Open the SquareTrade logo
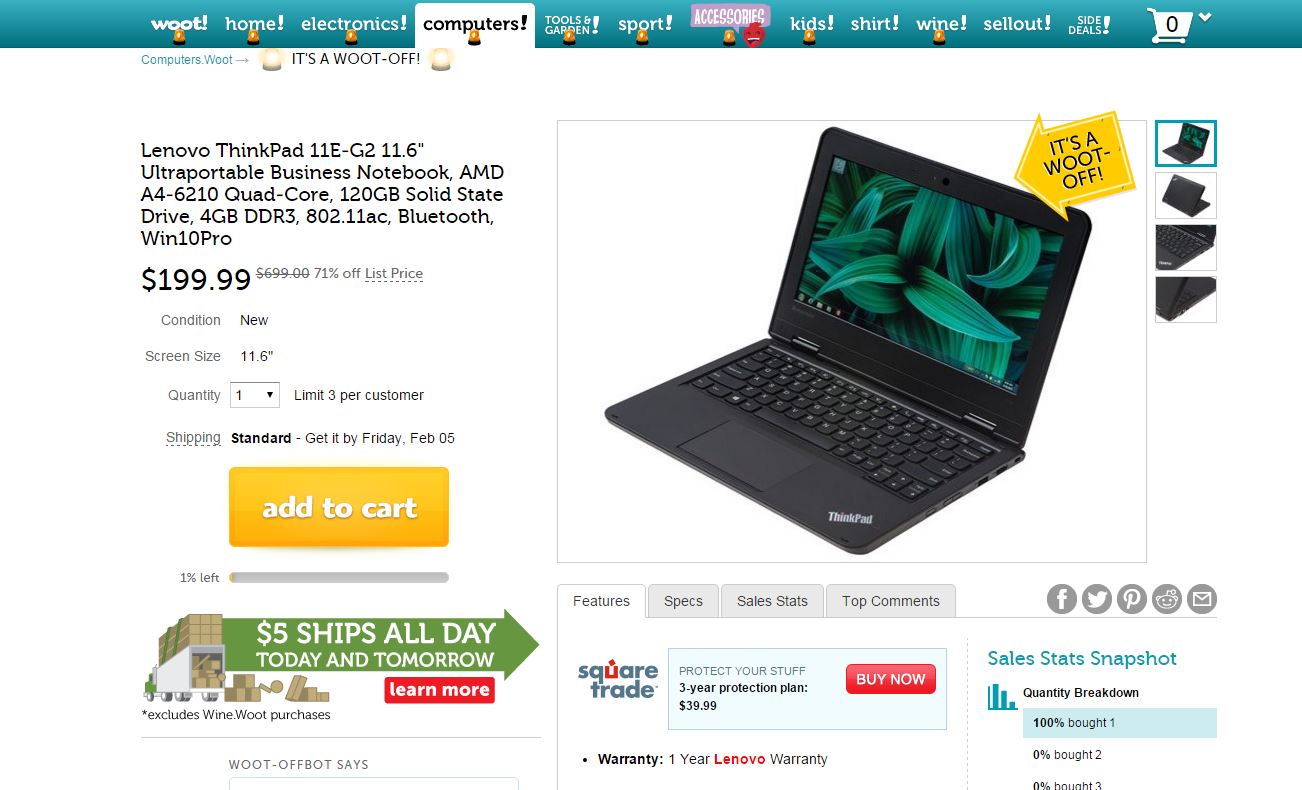This screenshot has width=1302, height=790. [617, 679]
